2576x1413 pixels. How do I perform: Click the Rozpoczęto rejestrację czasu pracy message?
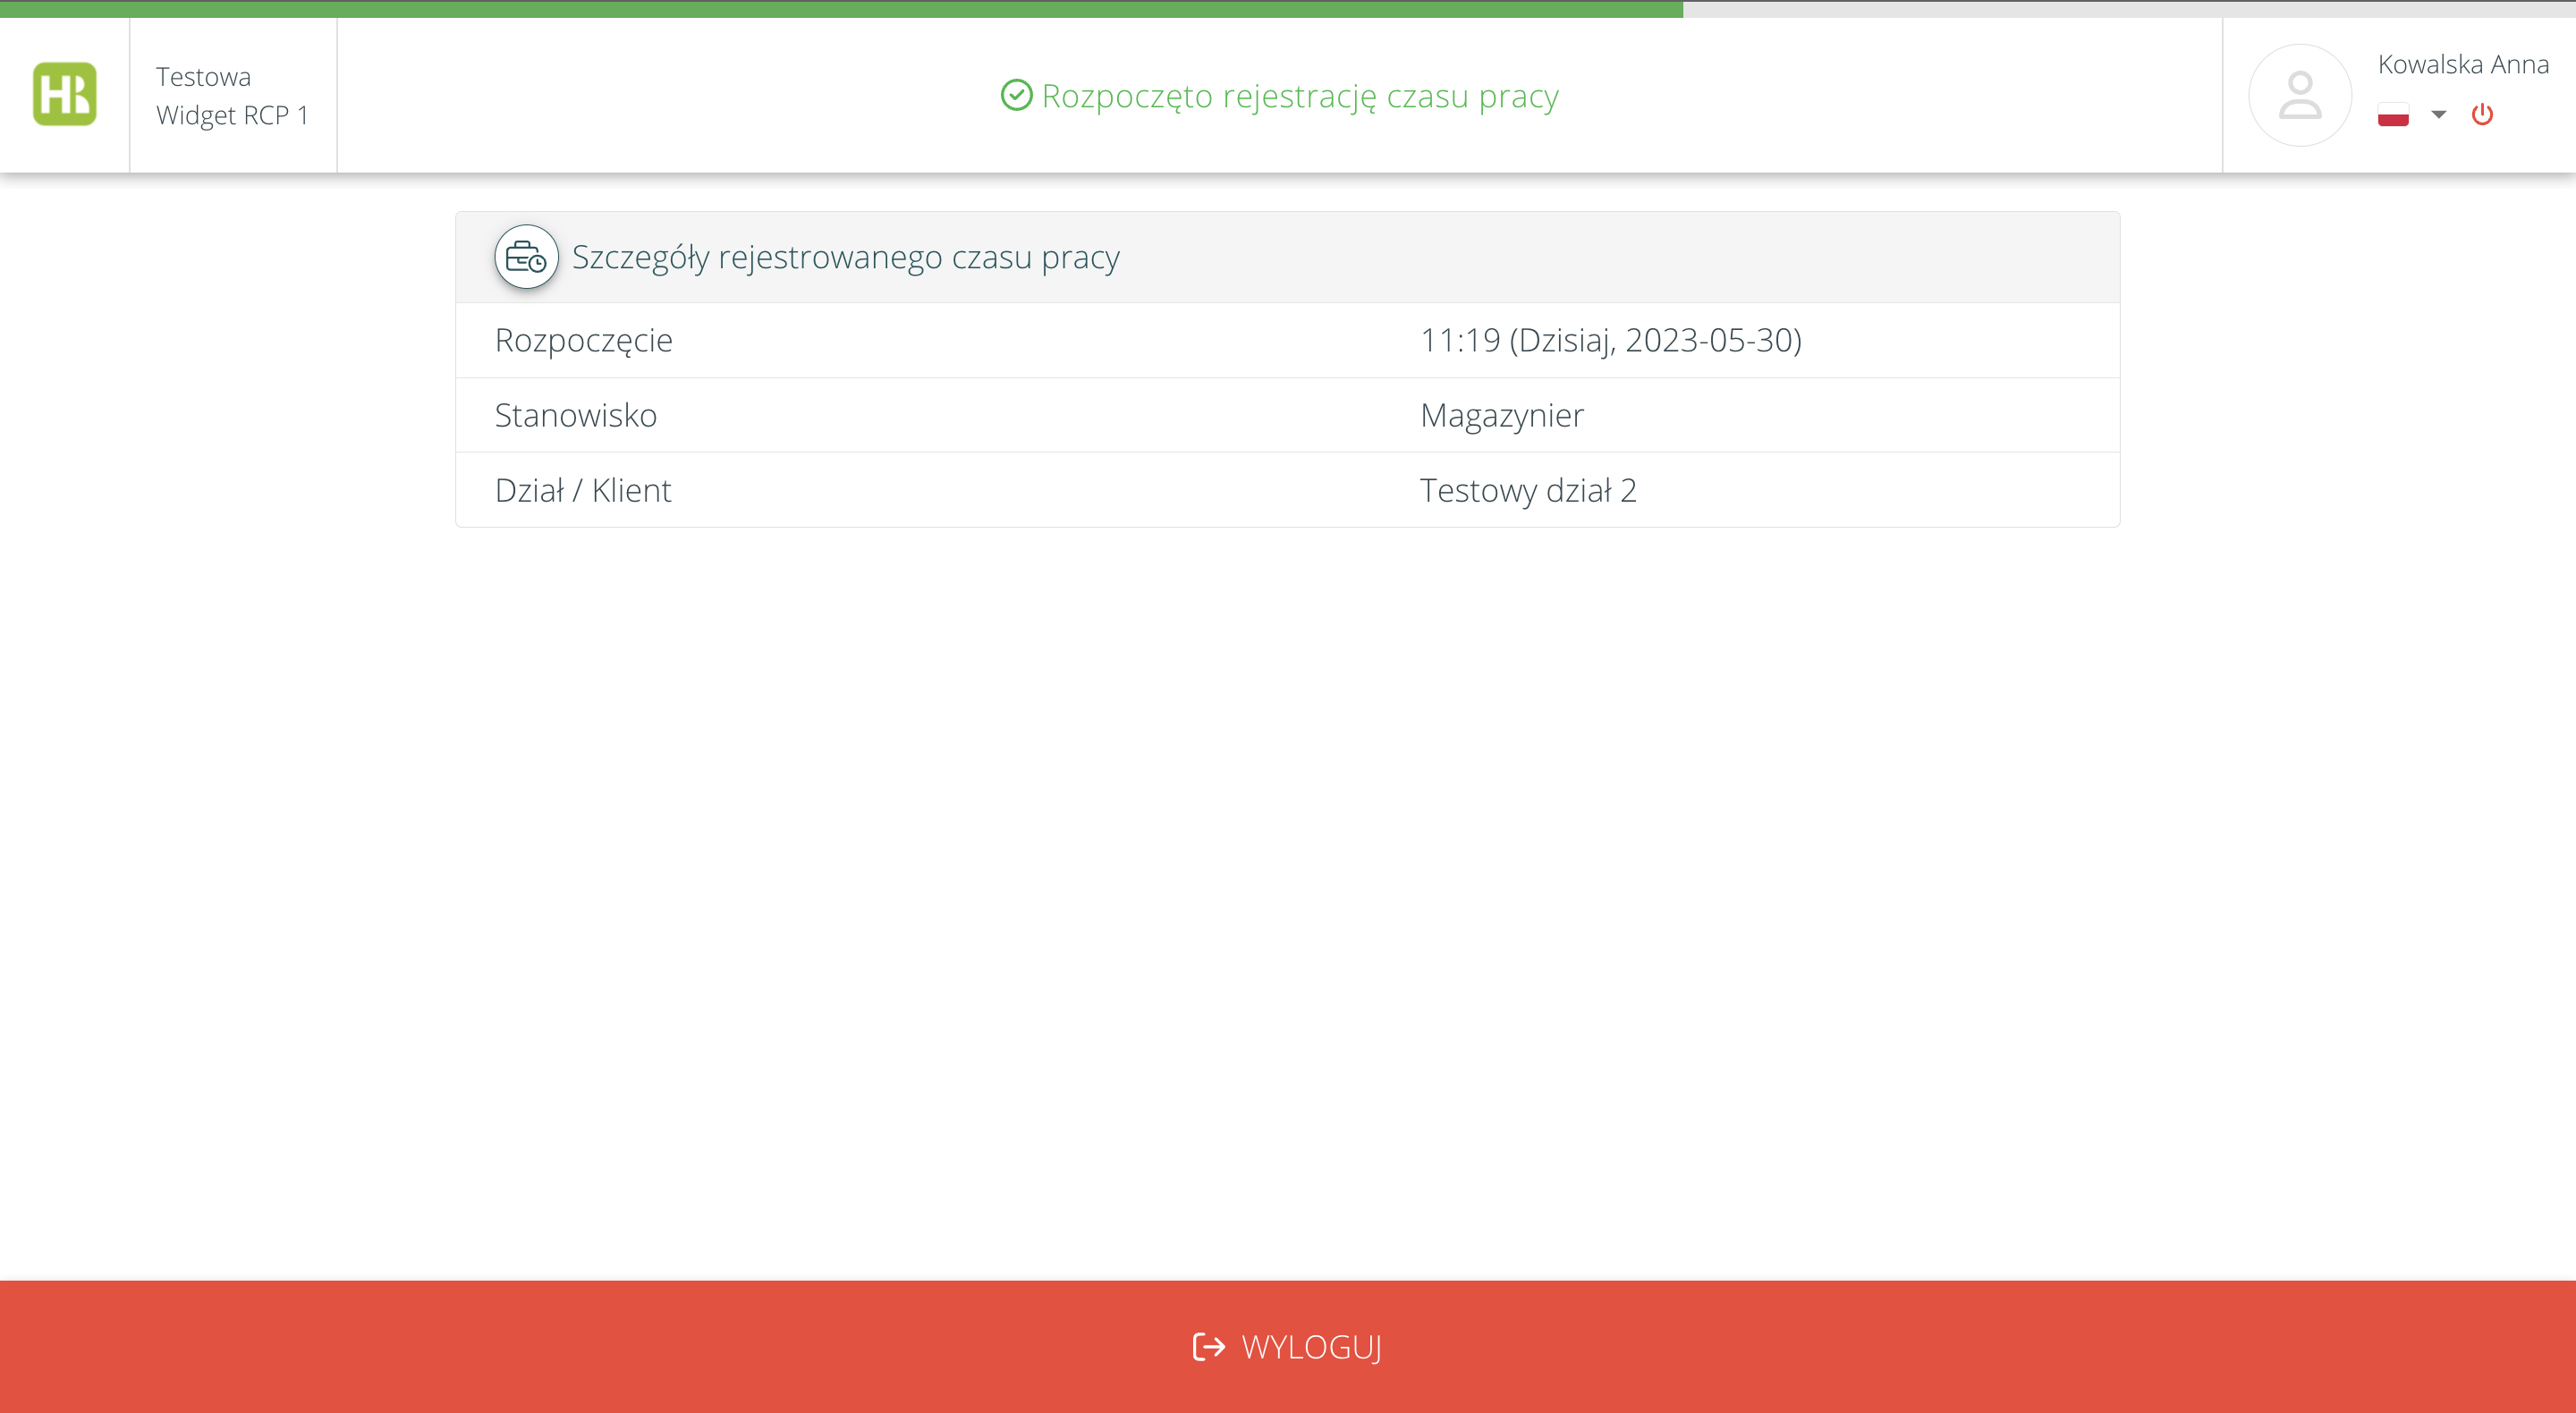tap(1299, 96)
